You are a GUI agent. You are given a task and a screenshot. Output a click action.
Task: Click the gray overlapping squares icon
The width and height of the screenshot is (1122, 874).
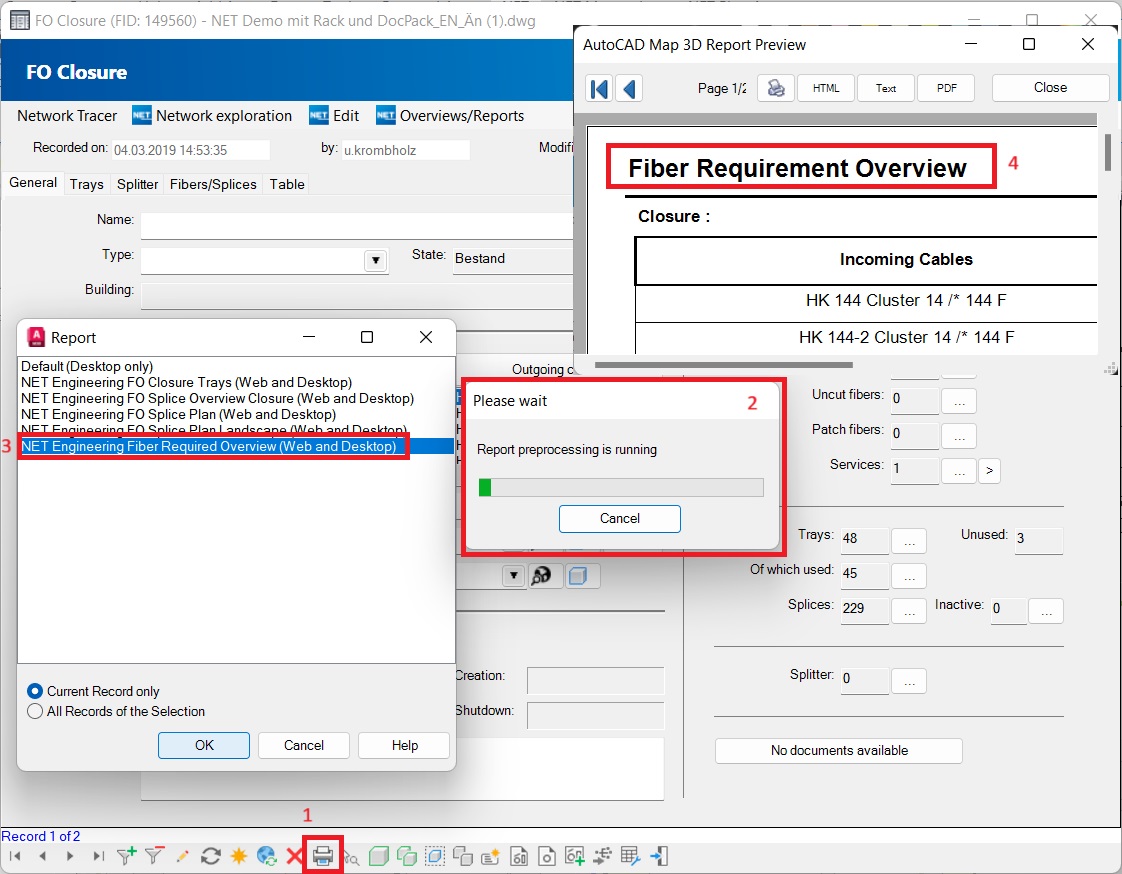click(463, 855)
